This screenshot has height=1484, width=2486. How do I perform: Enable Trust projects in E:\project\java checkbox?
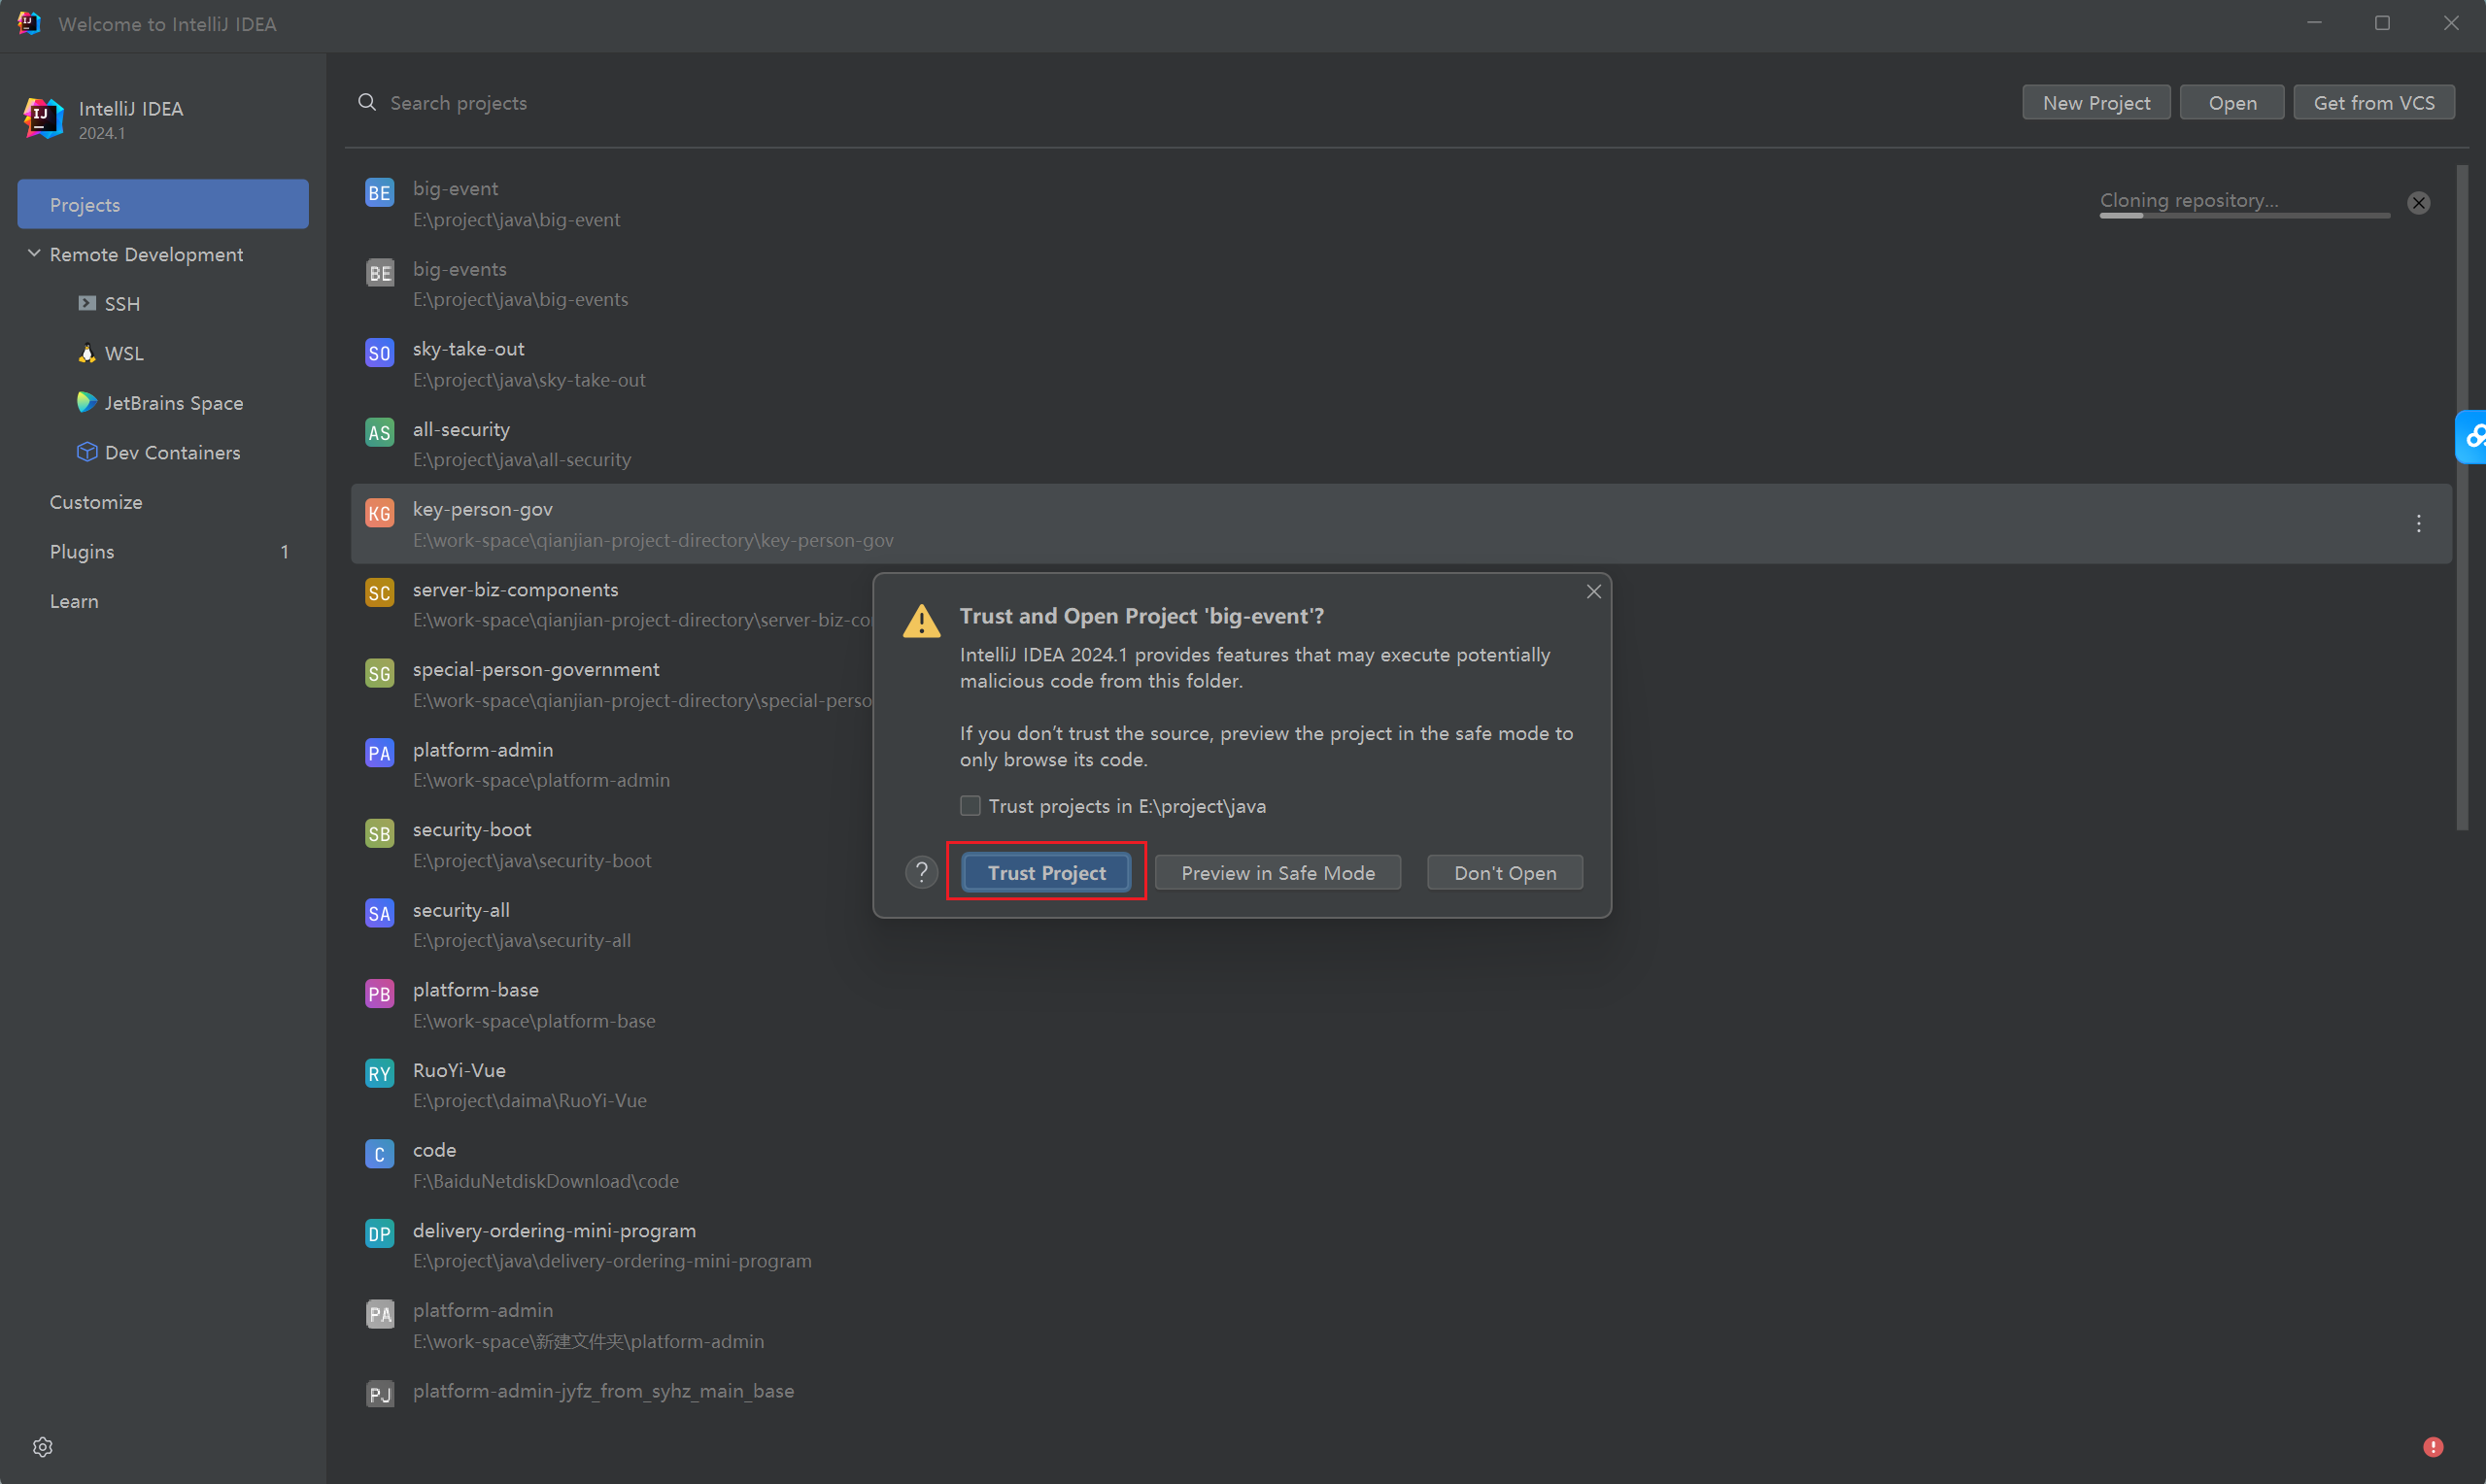[969, 805]
